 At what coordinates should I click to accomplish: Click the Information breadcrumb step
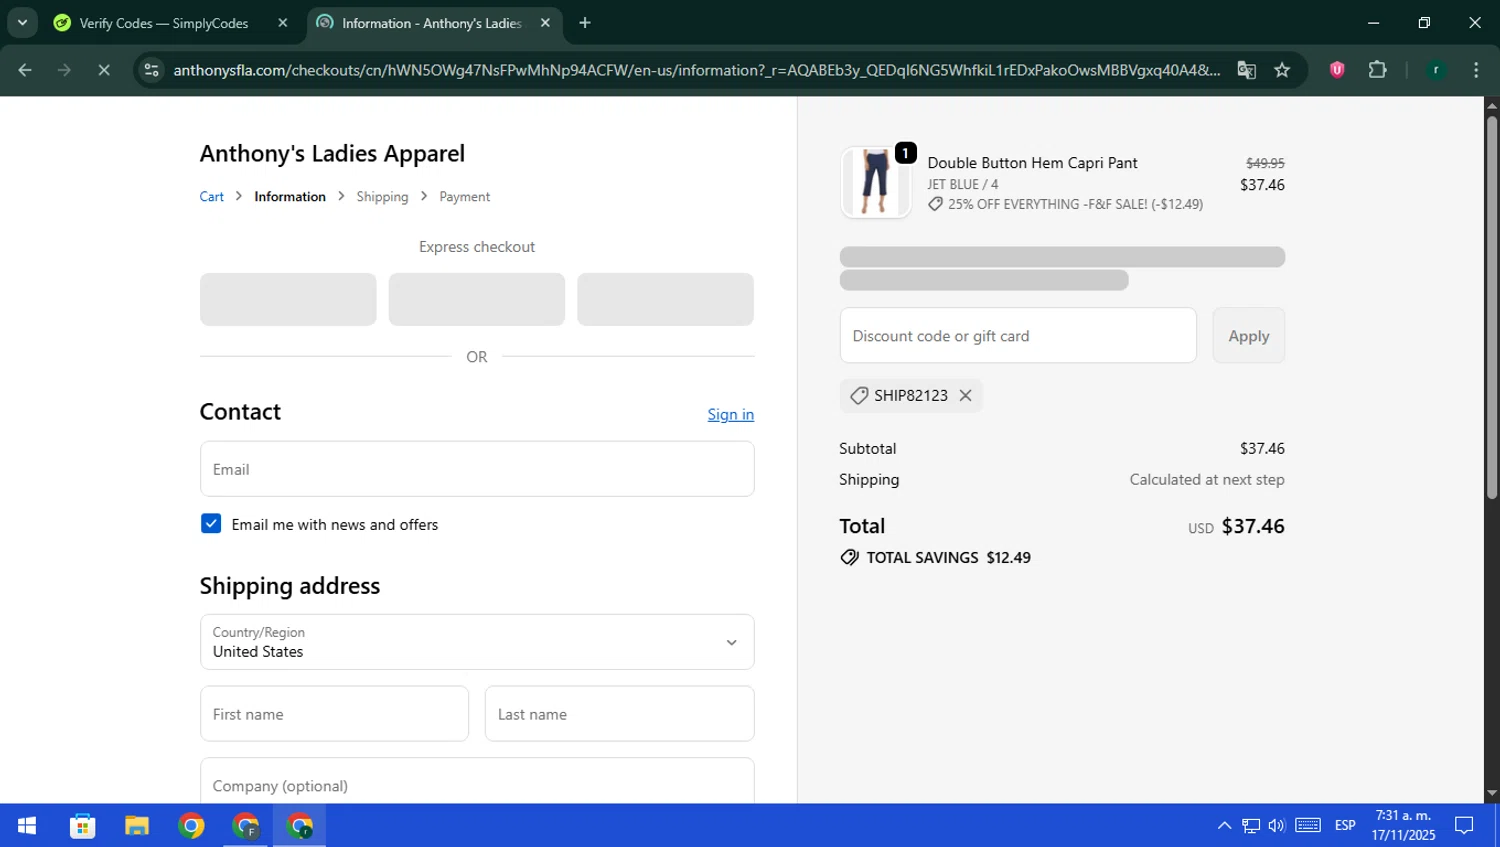(290, 197)
